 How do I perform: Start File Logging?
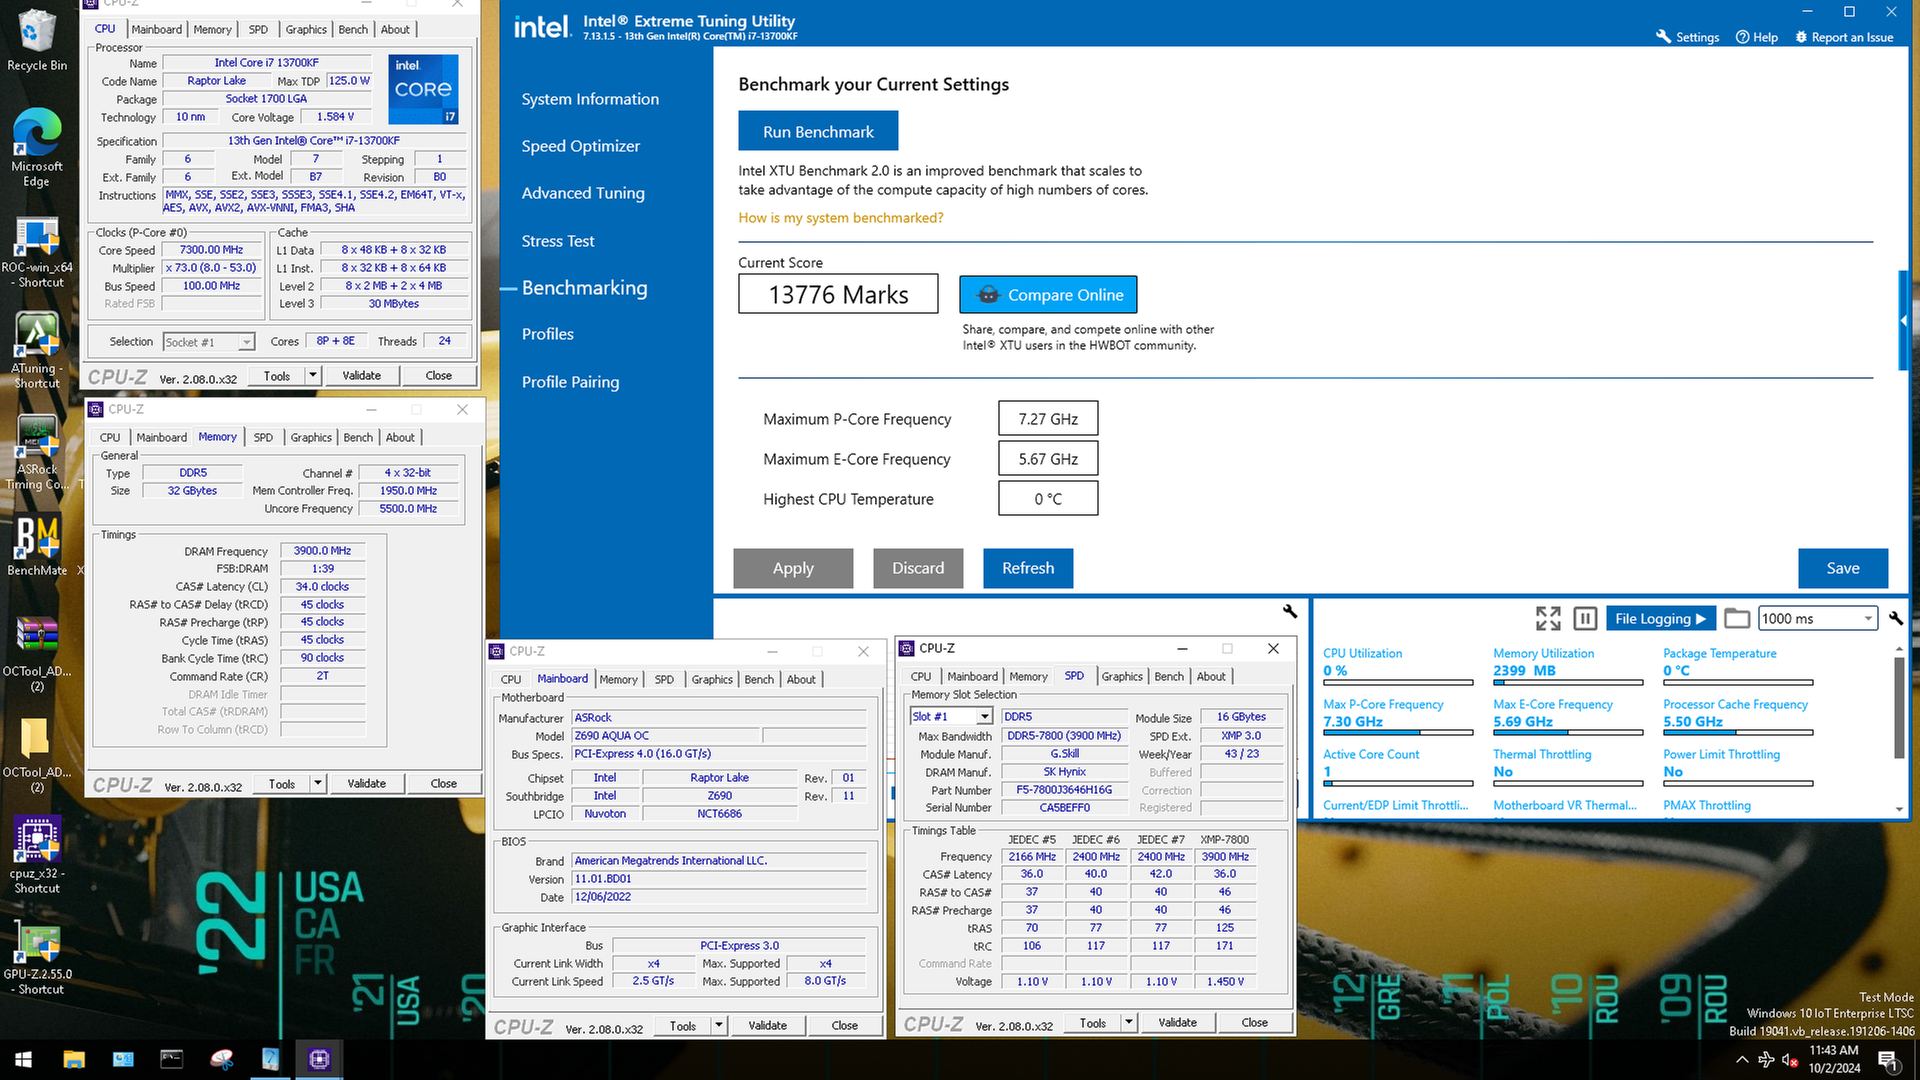(x=1660, y=619)
